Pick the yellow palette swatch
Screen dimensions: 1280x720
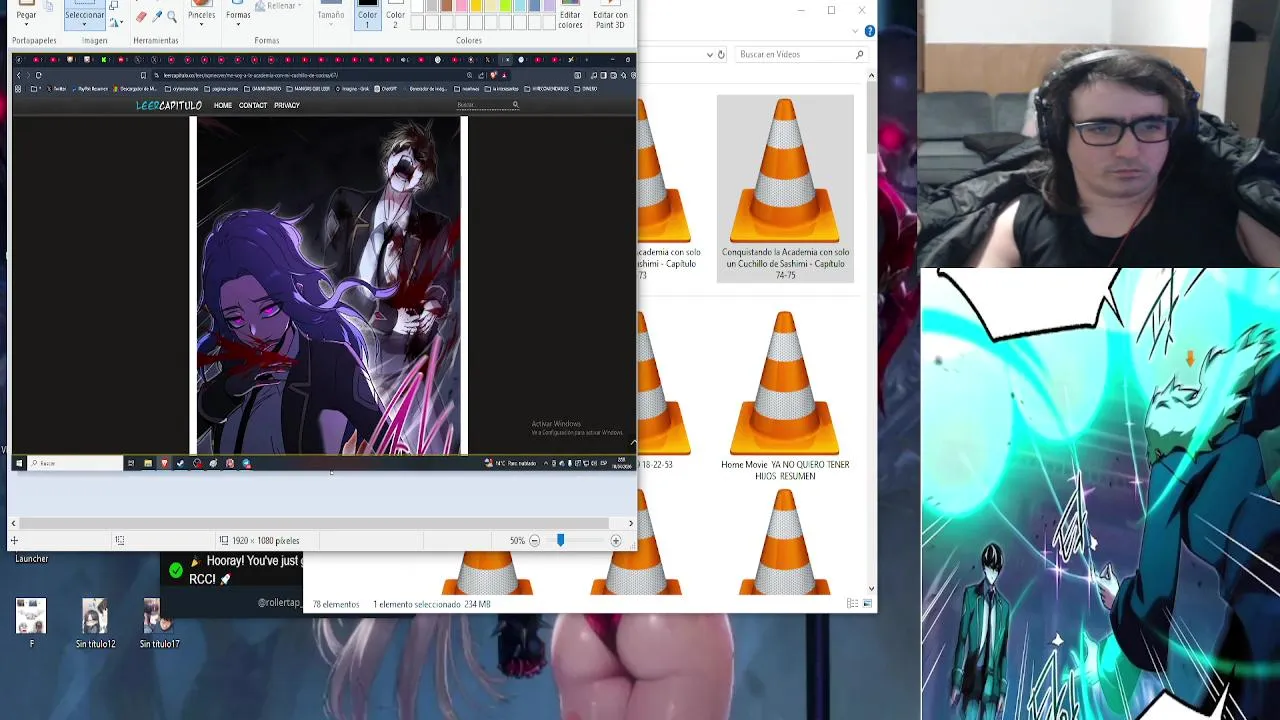pos(476,6)
